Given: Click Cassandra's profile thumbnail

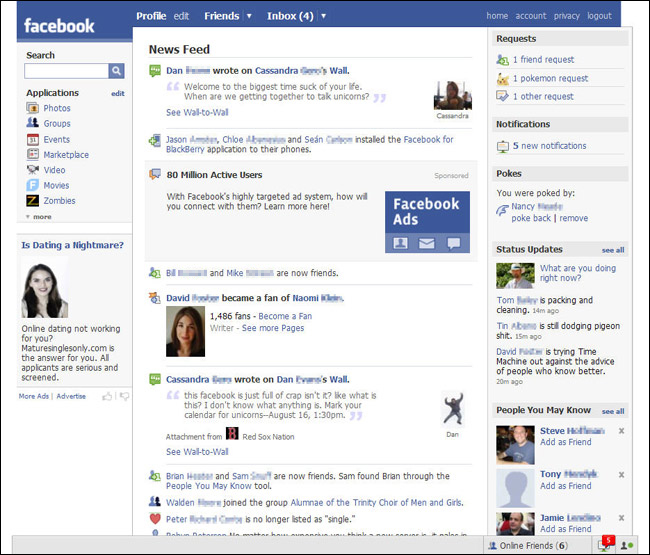Looking at the screenshot, I should click(453, 96).
